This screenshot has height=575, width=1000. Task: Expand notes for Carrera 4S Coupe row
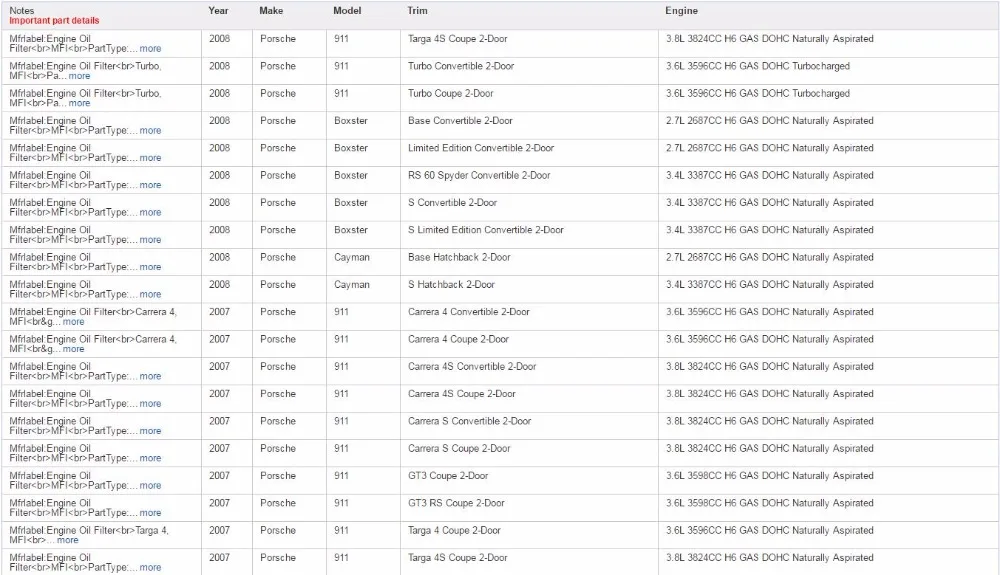click(x=150, y=404)
